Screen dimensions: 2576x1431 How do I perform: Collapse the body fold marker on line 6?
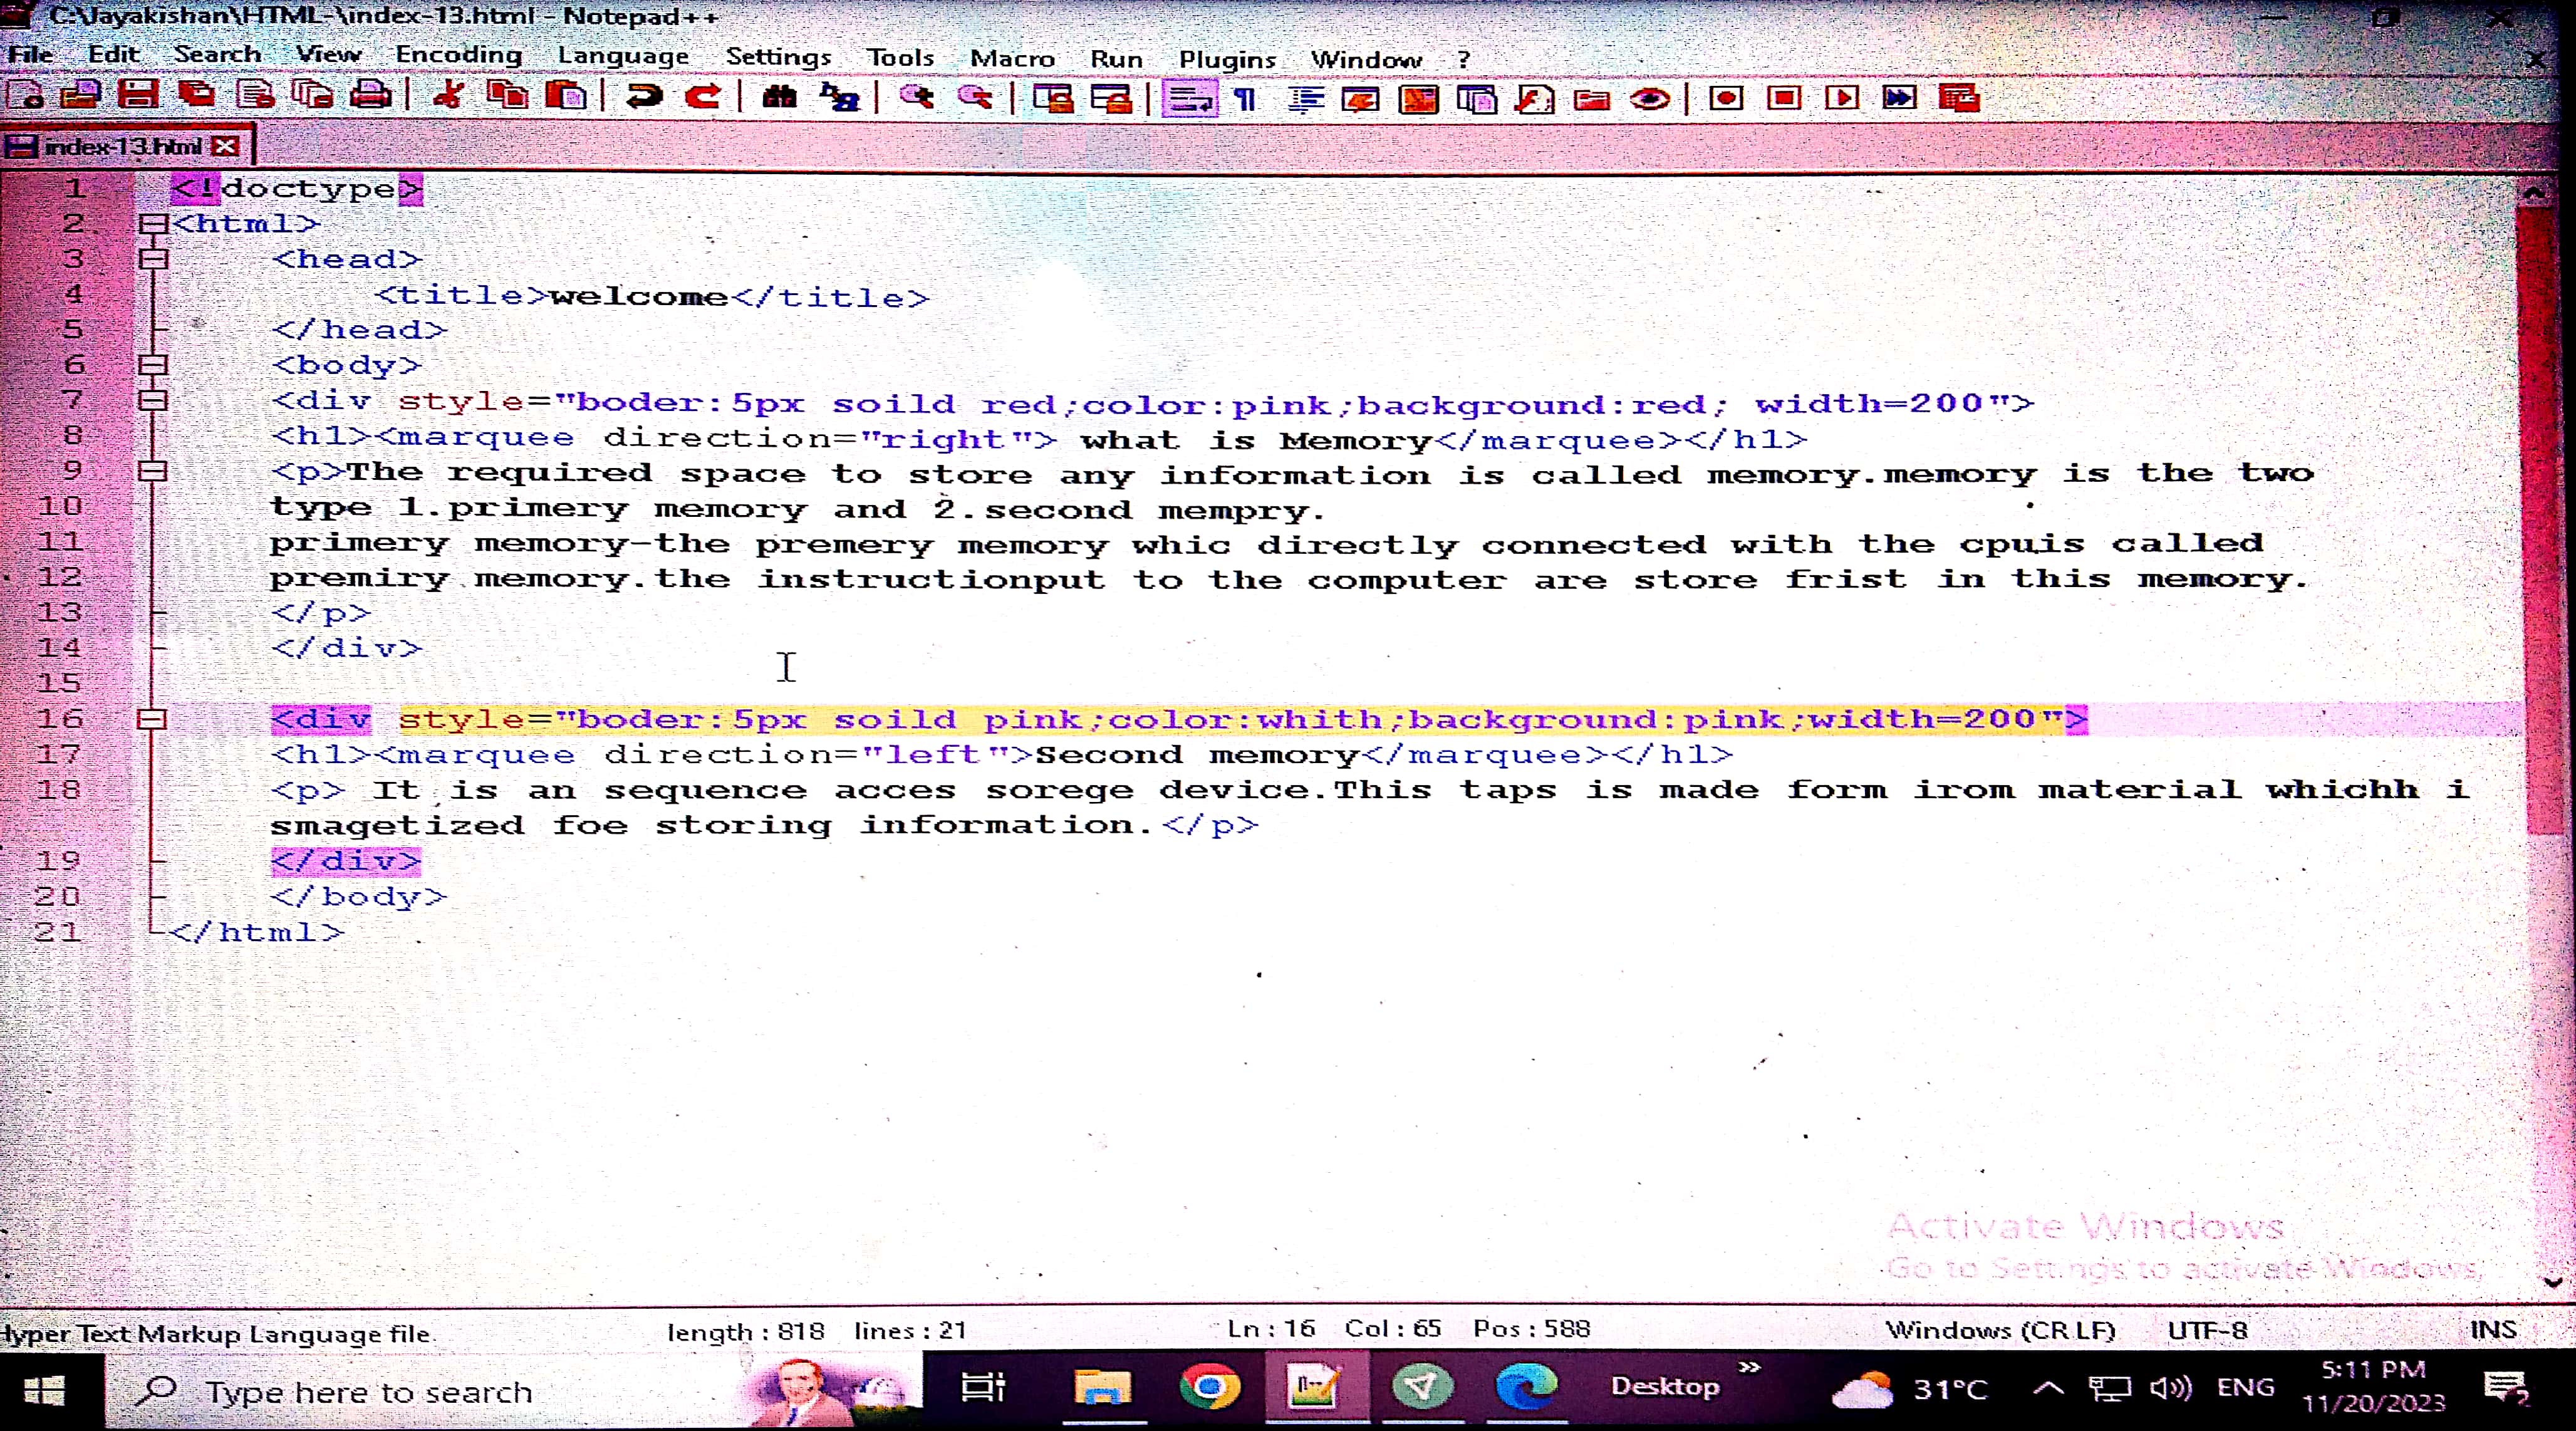(153, 365)
